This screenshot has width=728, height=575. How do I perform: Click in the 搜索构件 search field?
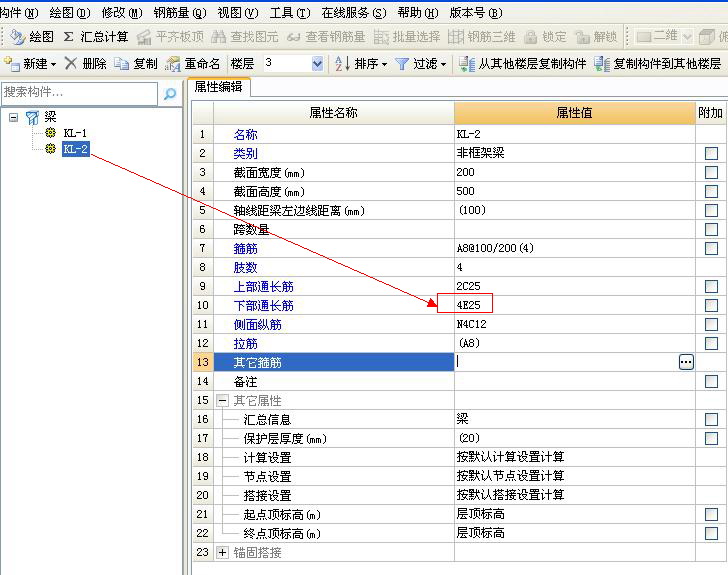point(79,93)
